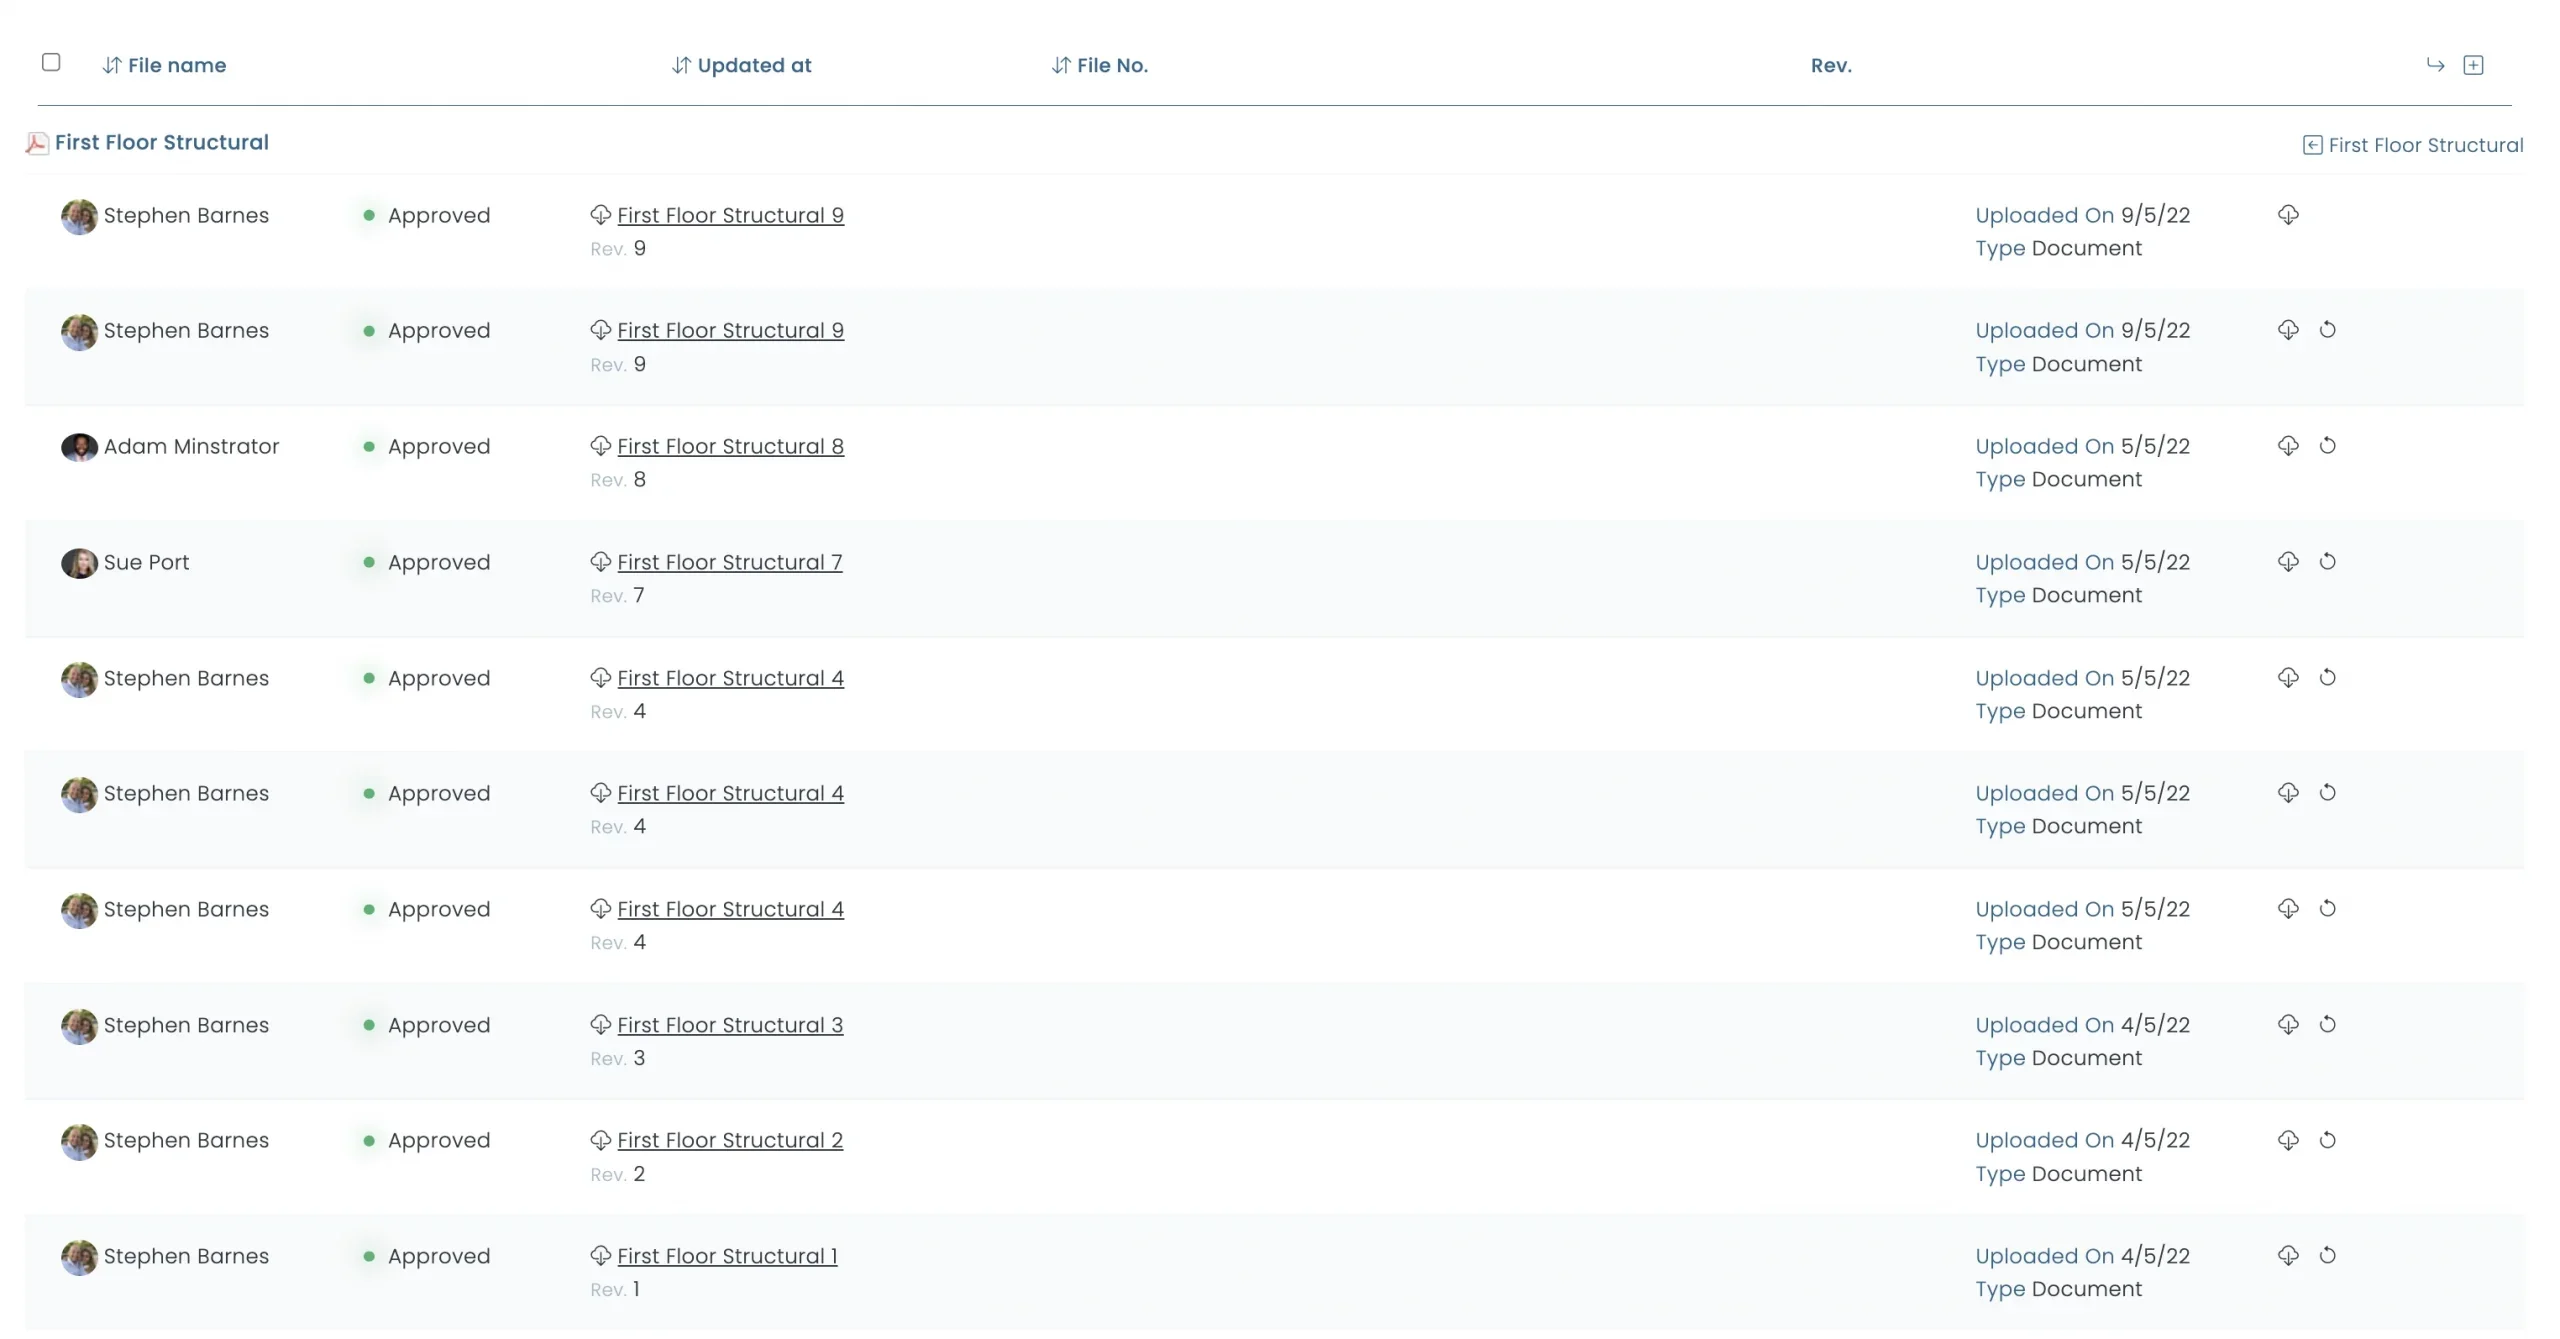Sort by File name column header
2560x1339 pixels.
[x=164, y=64]
